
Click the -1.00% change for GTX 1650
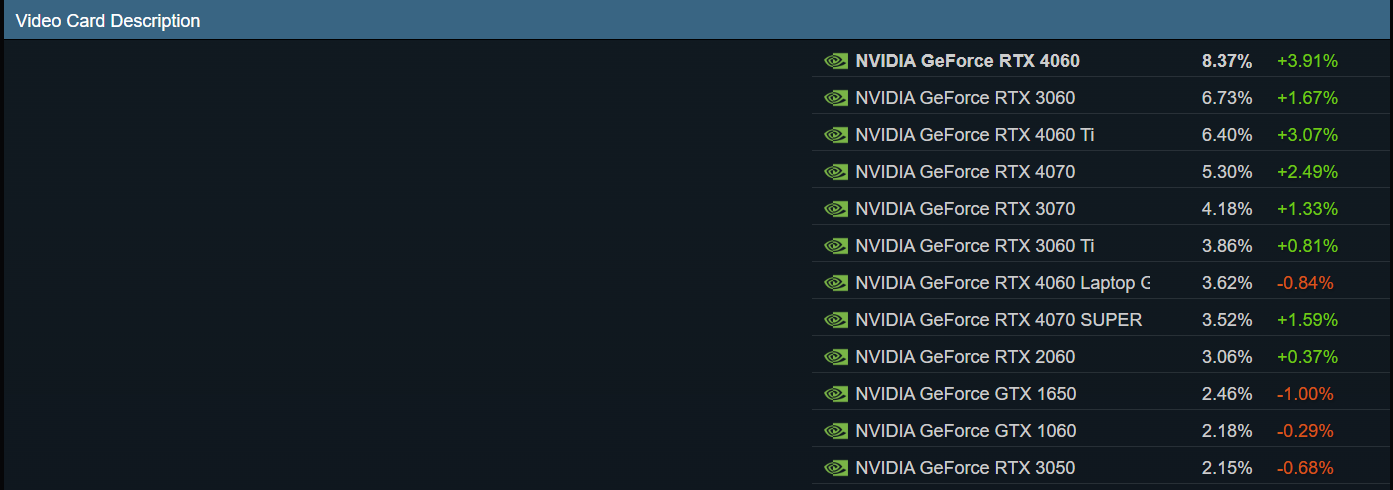pyautogui.click(x=1305, y=394)
